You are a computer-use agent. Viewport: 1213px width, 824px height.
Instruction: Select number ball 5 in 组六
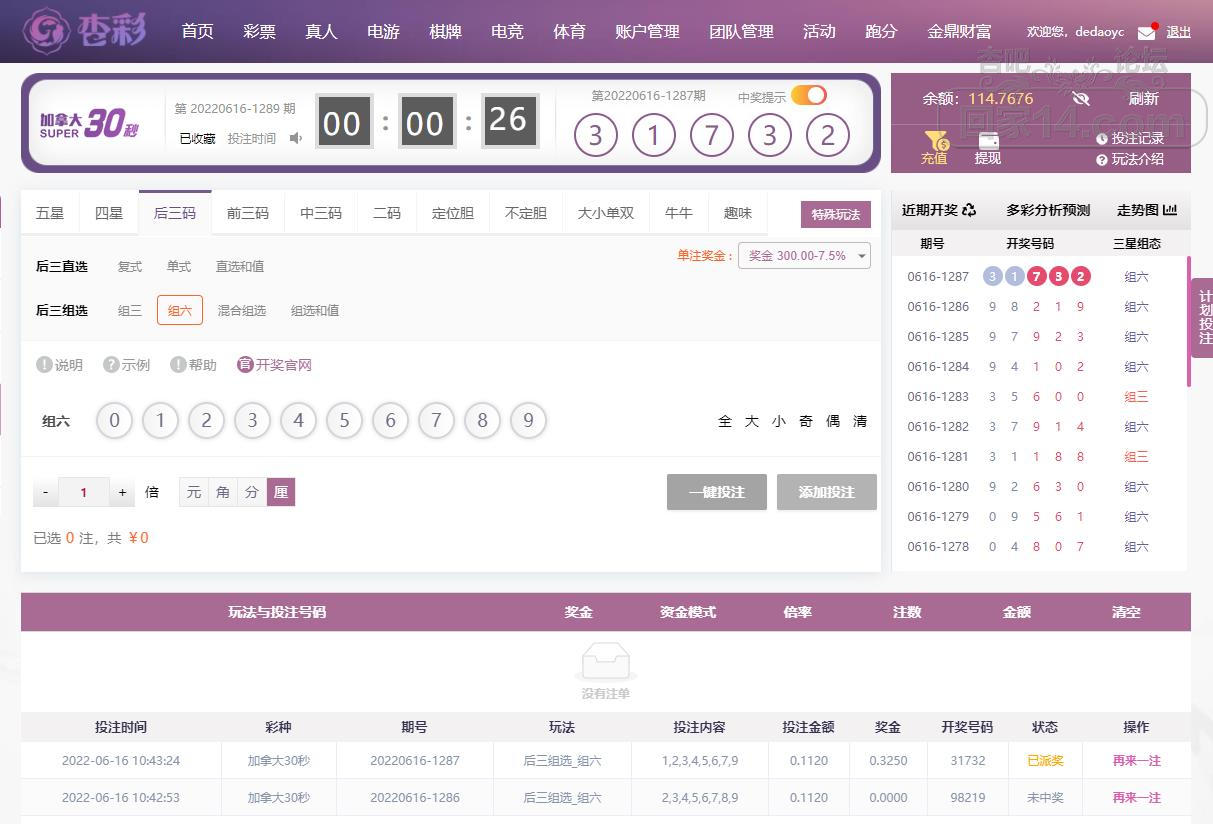(x=344, y=421)
